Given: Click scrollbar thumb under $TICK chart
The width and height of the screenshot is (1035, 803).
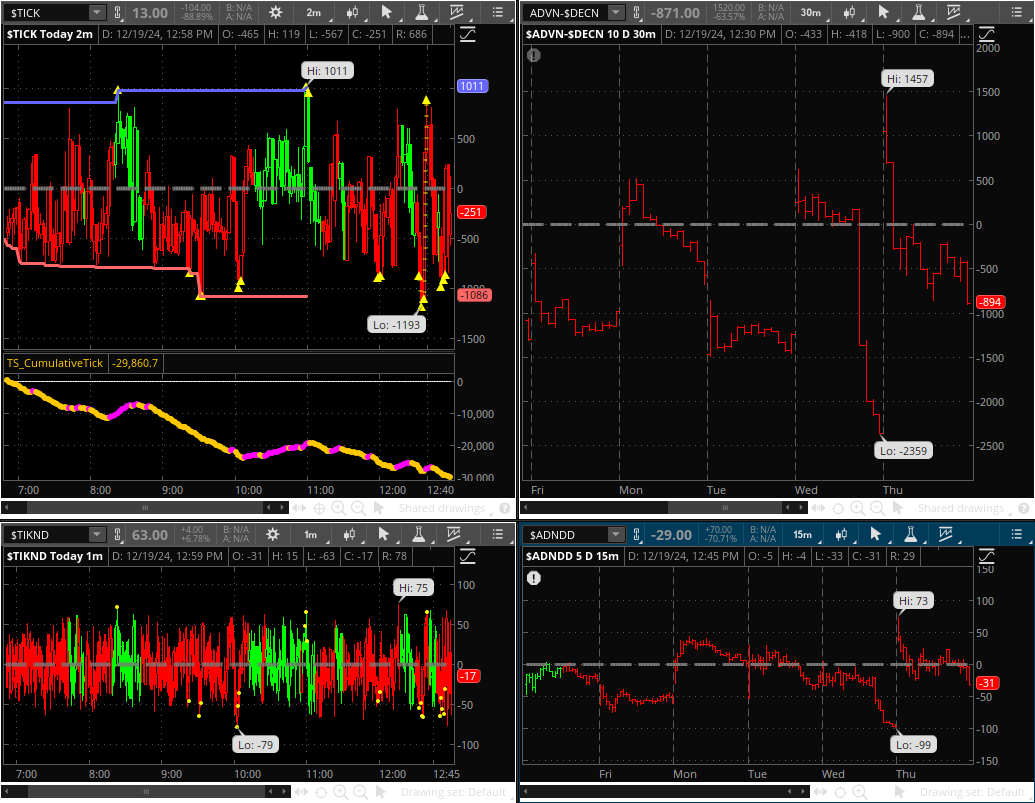Looking at the screenshot, I should tap(145, 508).
